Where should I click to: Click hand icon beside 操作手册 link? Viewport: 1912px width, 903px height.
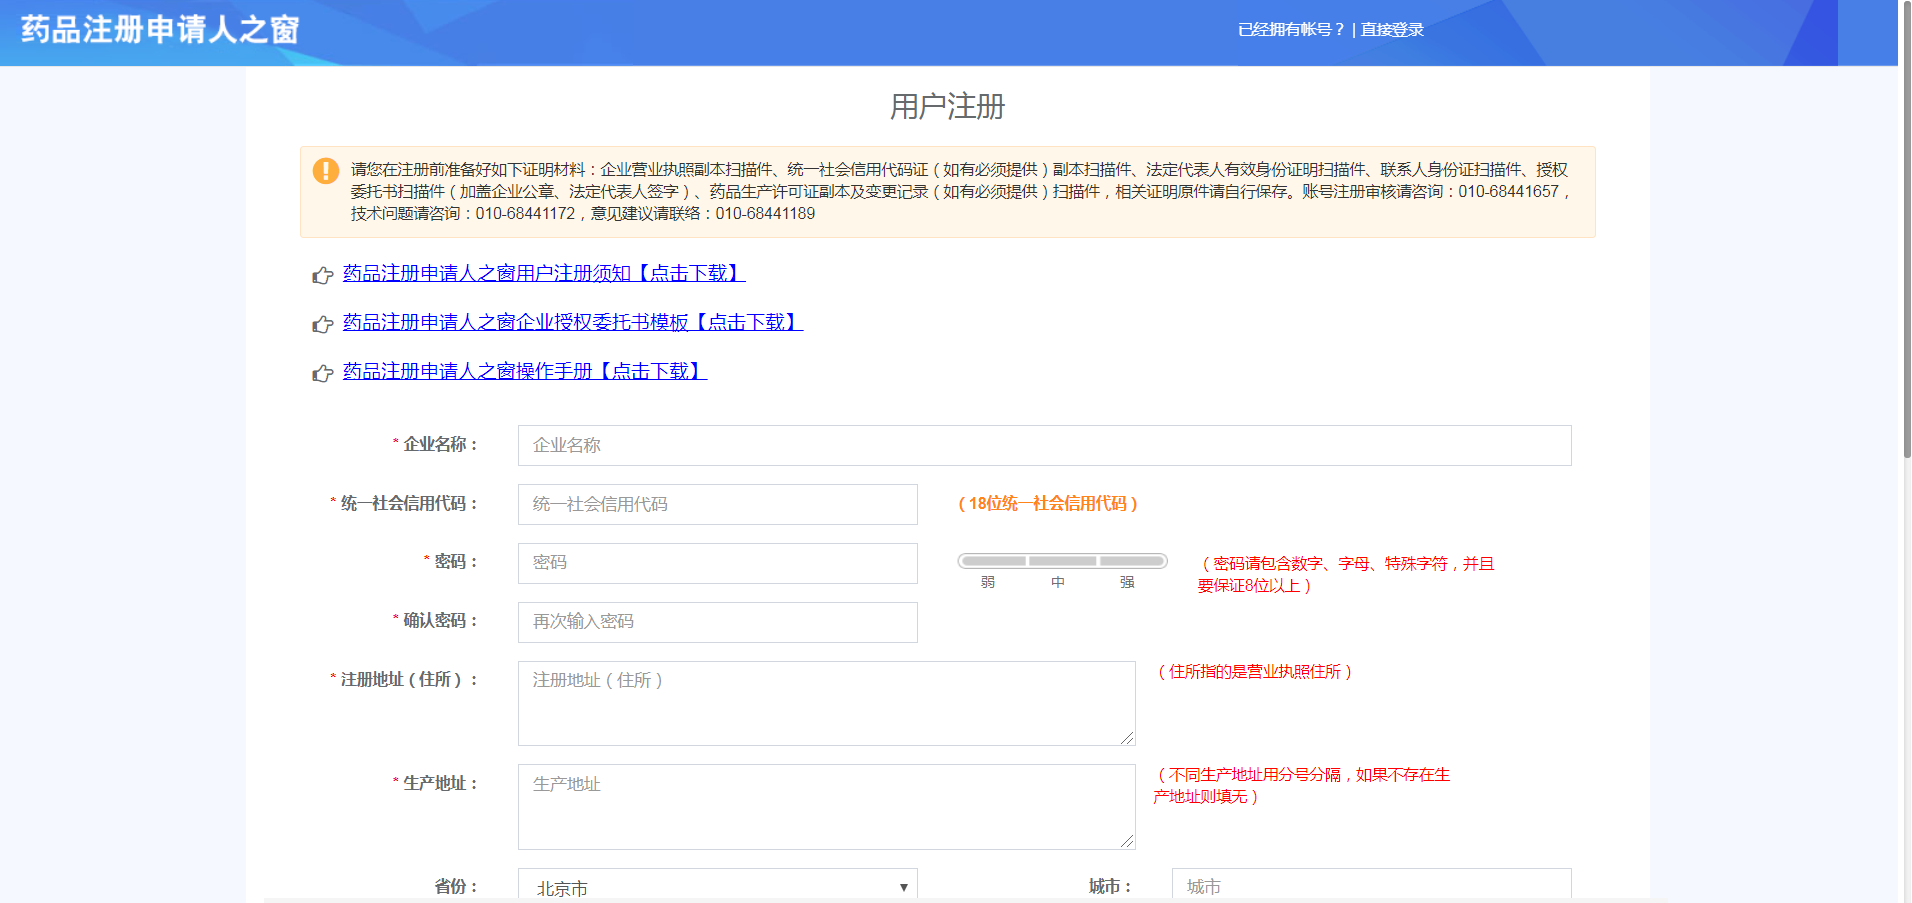point(322,373)
